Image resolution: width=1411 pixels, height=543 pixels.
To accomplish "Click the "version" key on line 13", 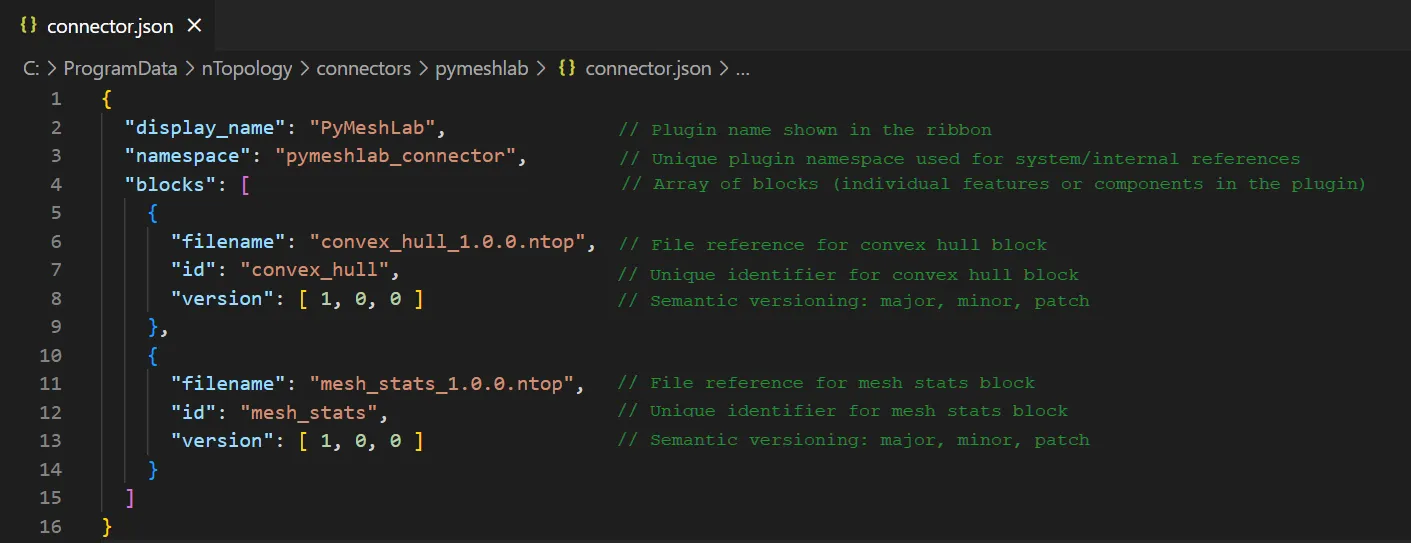I will (223, 440).
